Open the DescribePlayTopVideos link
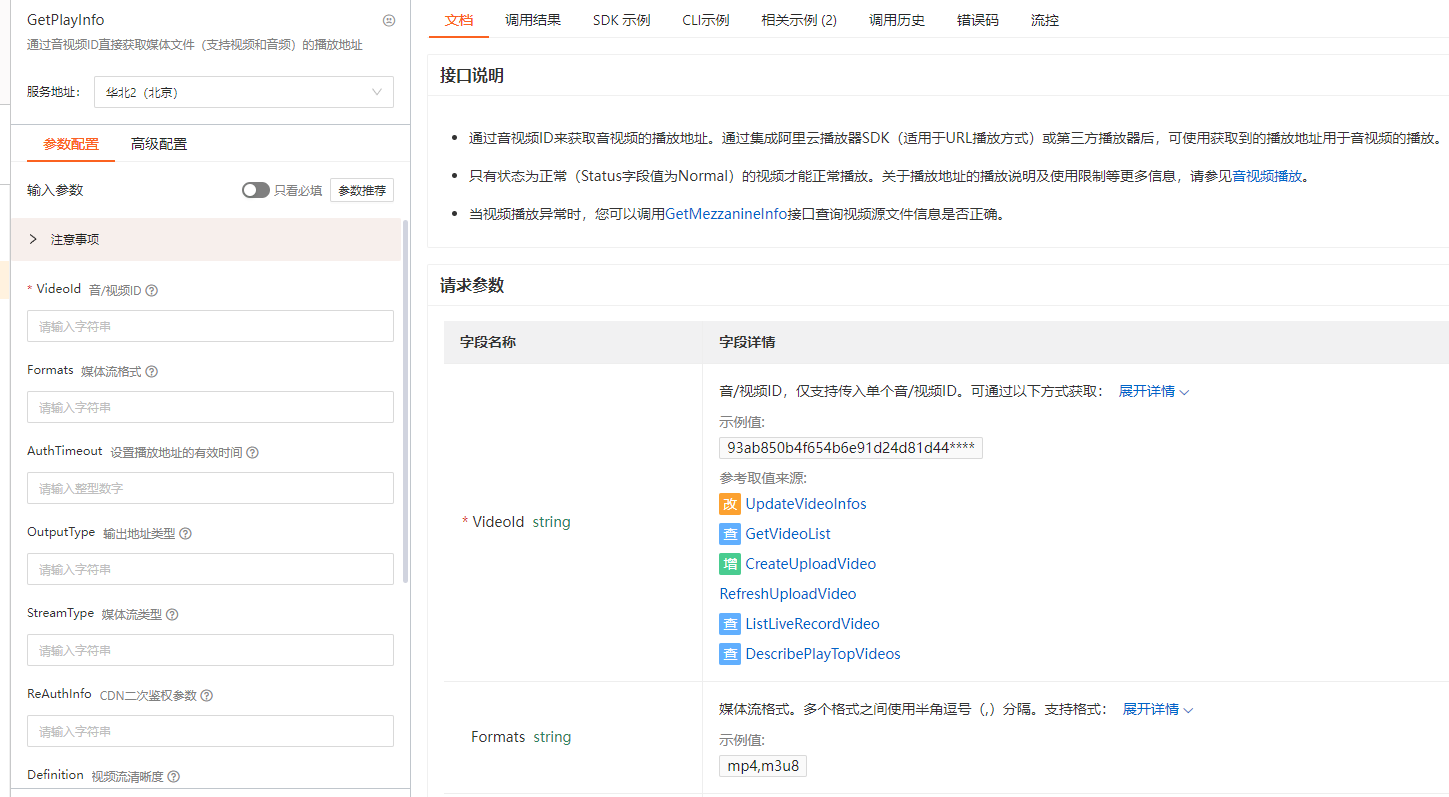 pos(823,654)
